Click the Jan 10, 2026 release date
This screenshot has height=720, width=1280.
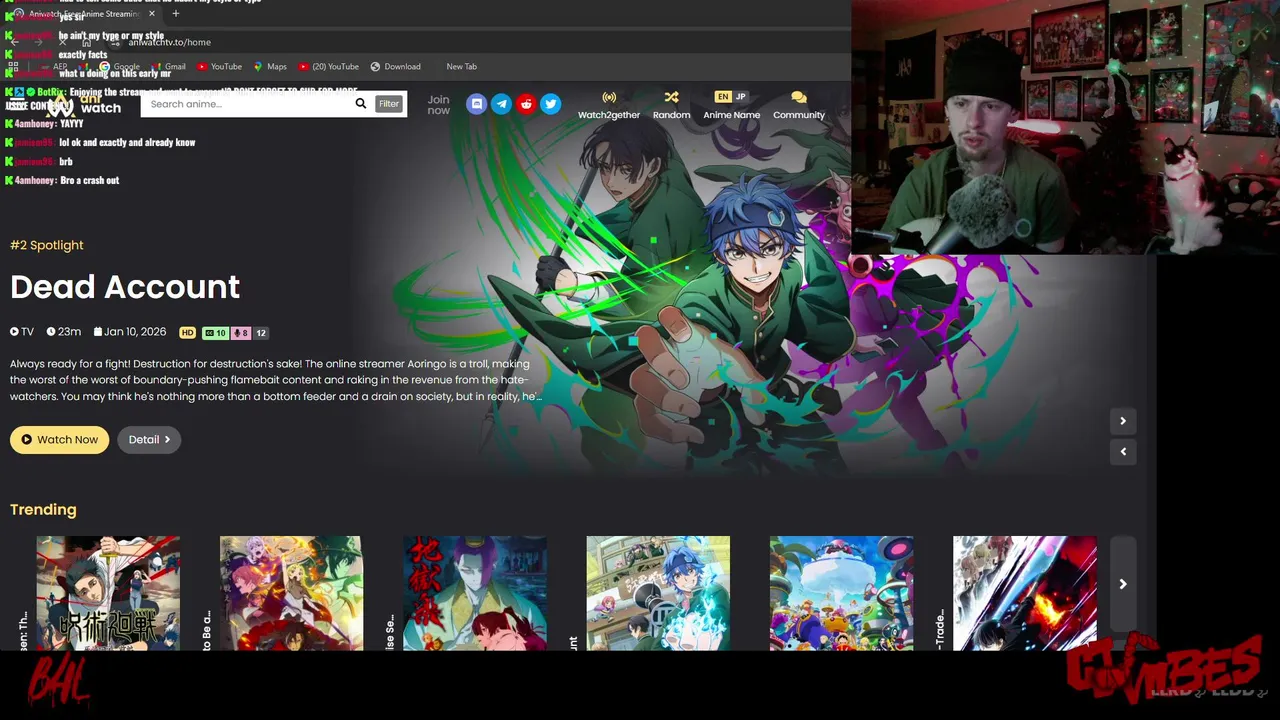[130, 332]
